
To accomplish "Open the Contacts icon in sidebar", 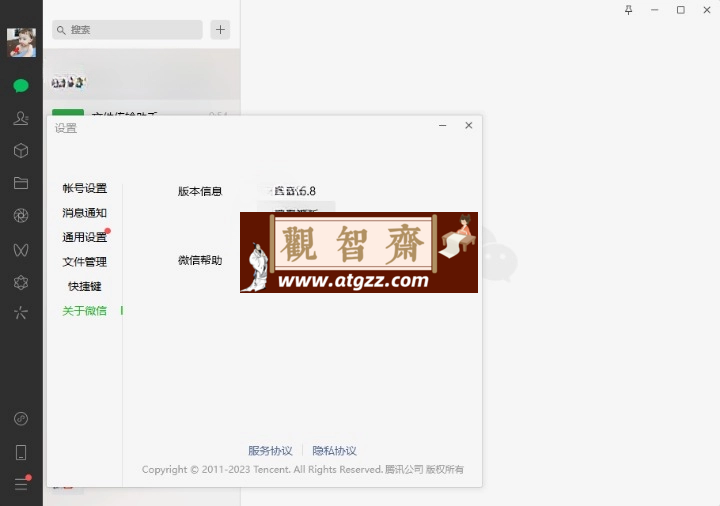I will coord(21,118).
